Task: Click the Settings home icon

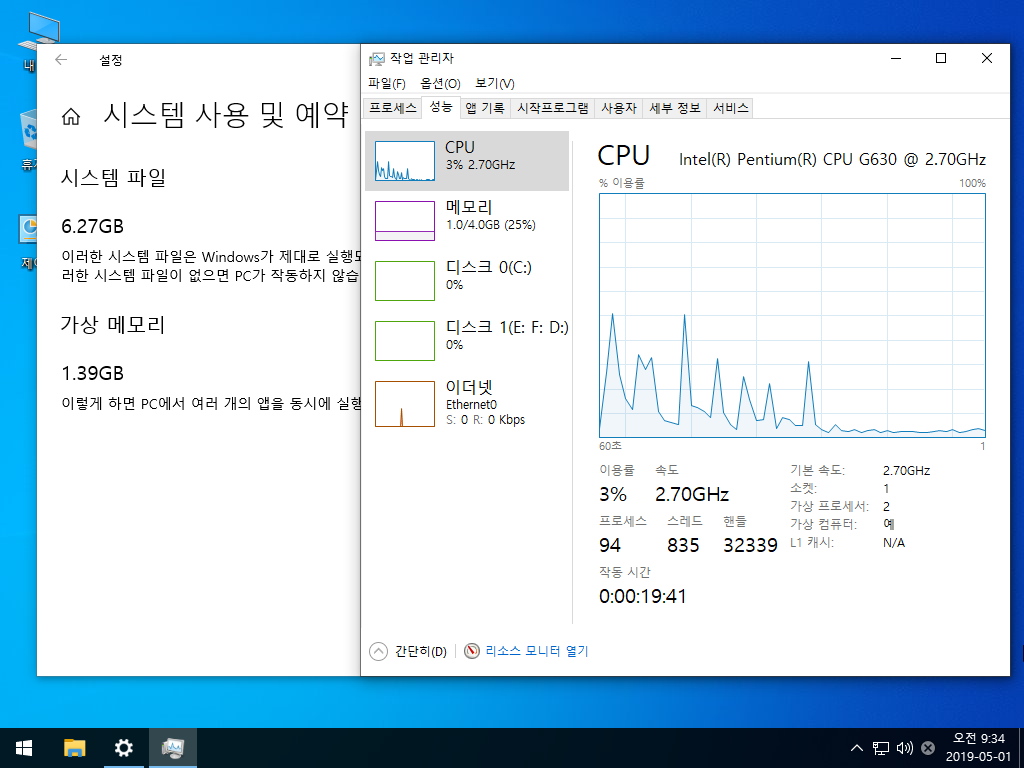Action: point(71,117)
